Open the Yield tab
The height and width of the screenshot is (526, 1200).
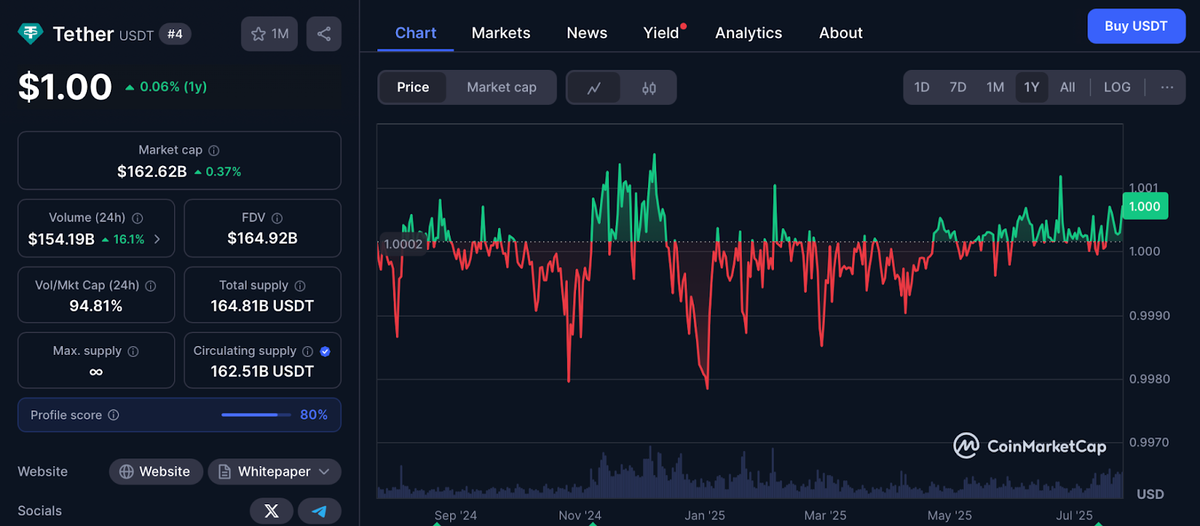pos(662,33)
